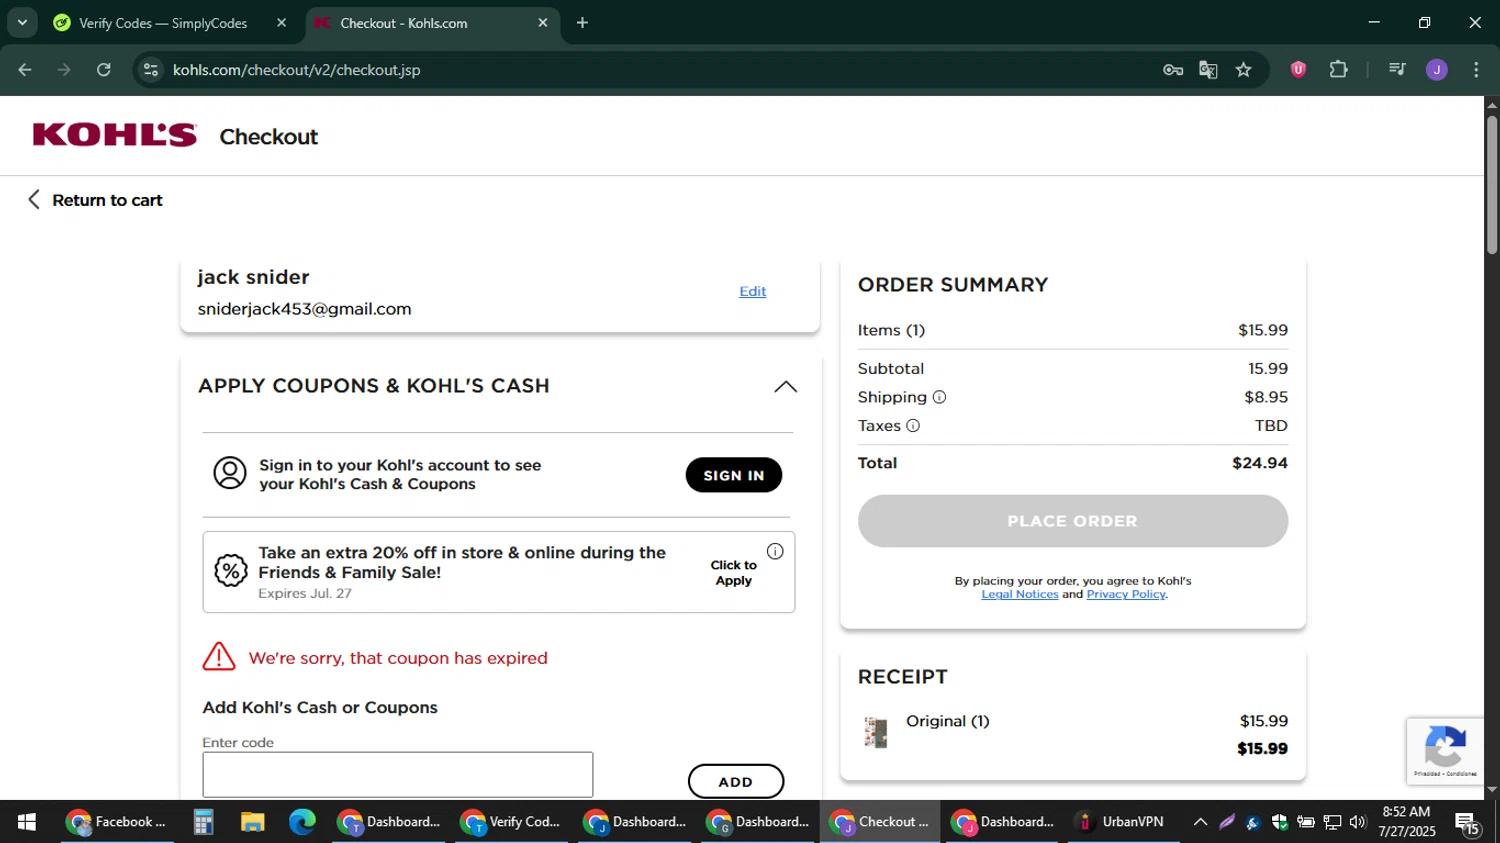
Task: Click the address bar URL
Action: pyautogui.click(x=296, y=70)
